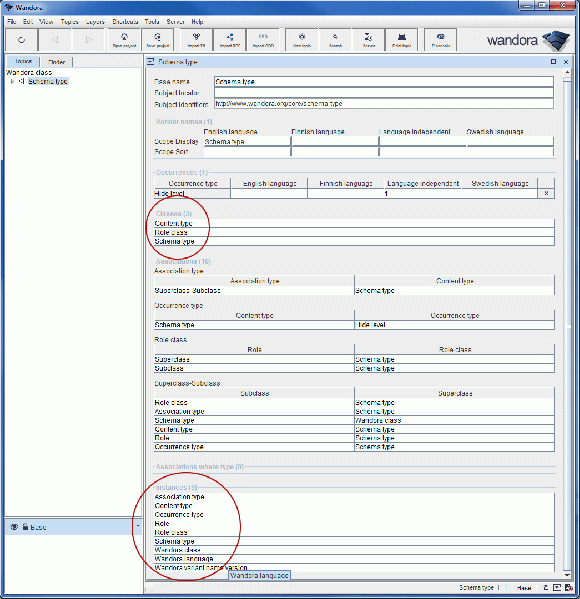Open the Tools menu

[152, 21]
